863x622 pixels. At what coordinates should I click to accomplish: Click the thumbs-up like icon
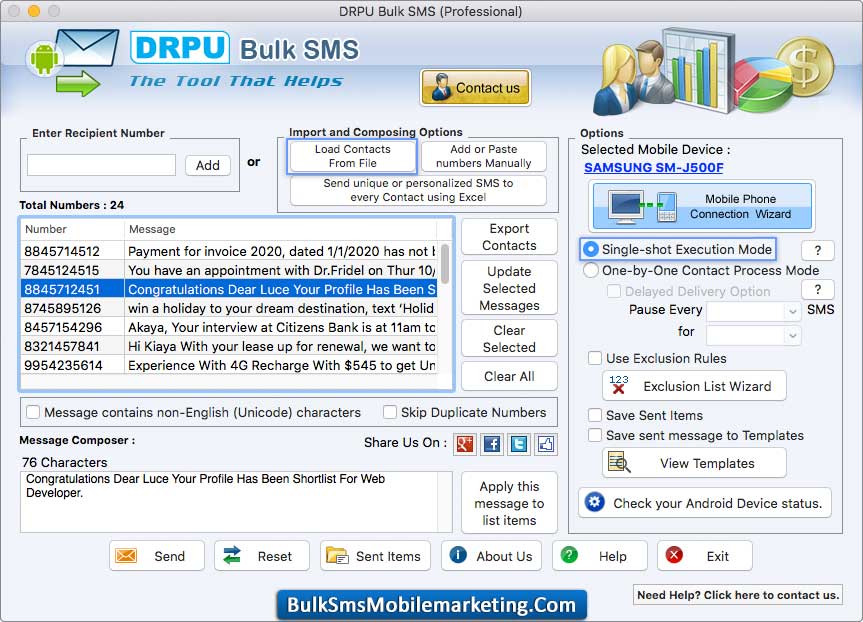click(x=546, y=444)
